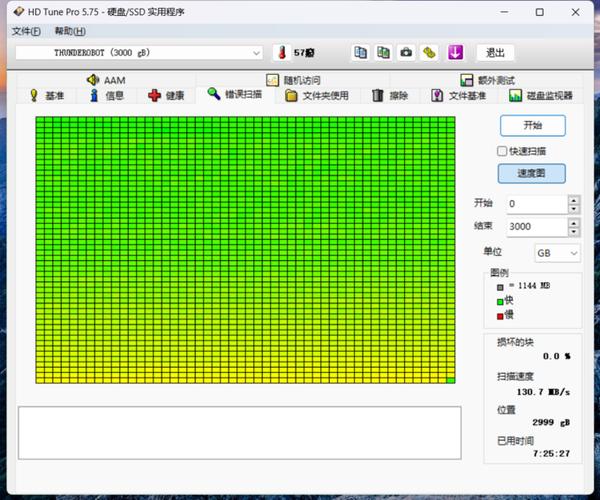Click the red 慢 legend swatch

(x=500, y=316)
